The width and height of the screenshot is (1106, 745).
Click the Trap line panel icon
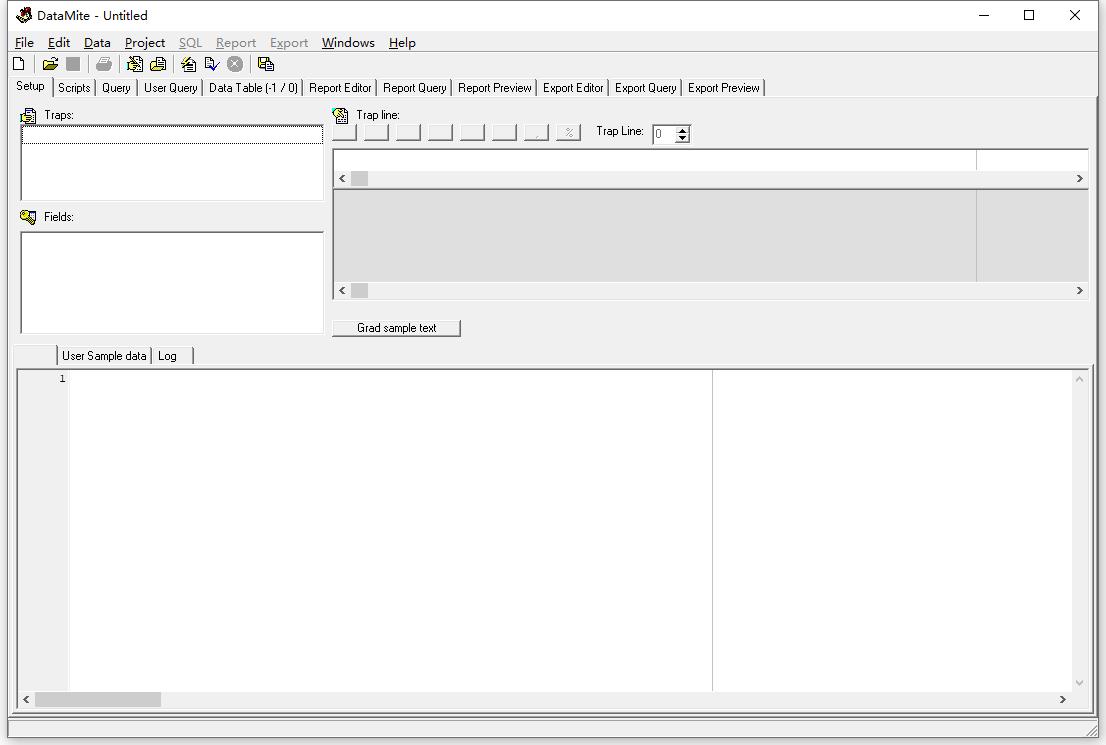tap(340, 115)
